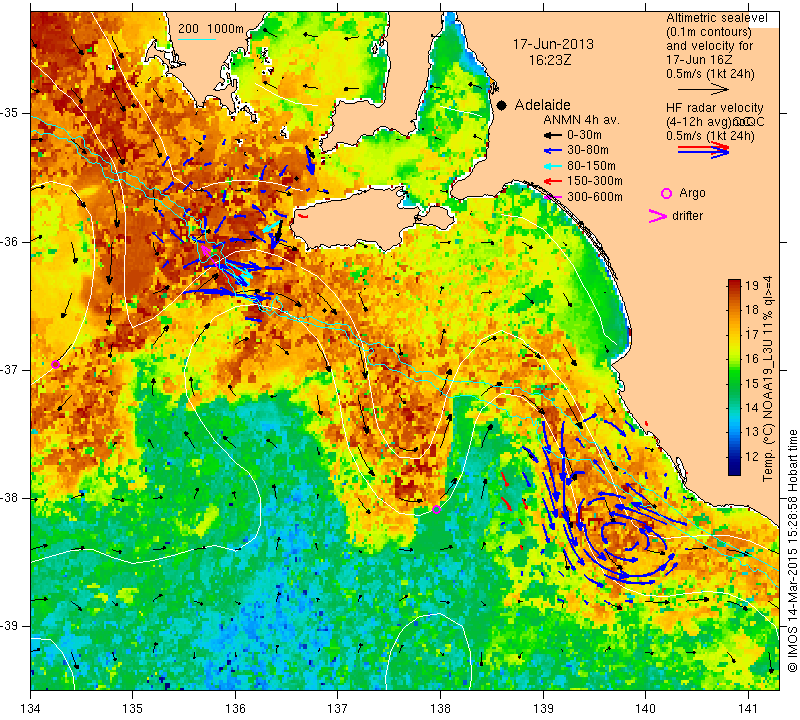Click longitude axis label 138
The image size is (800, 720).
tap(440, 709)
